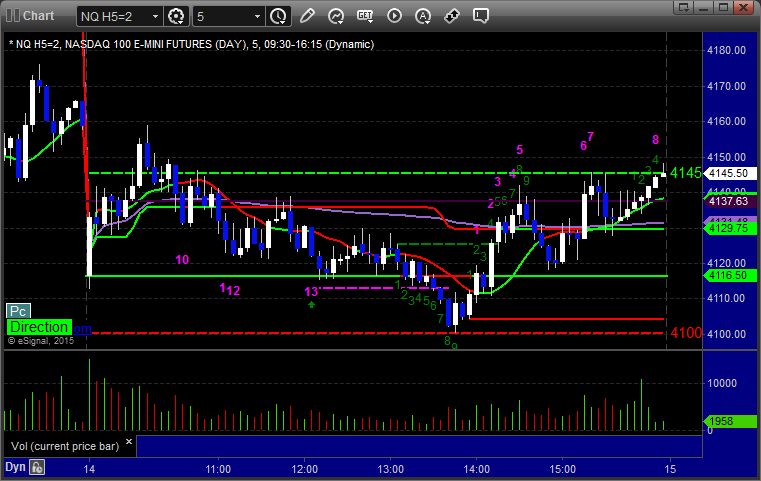Open time template clock menu
Screen dimensions: 761x481
pos(278,16)
